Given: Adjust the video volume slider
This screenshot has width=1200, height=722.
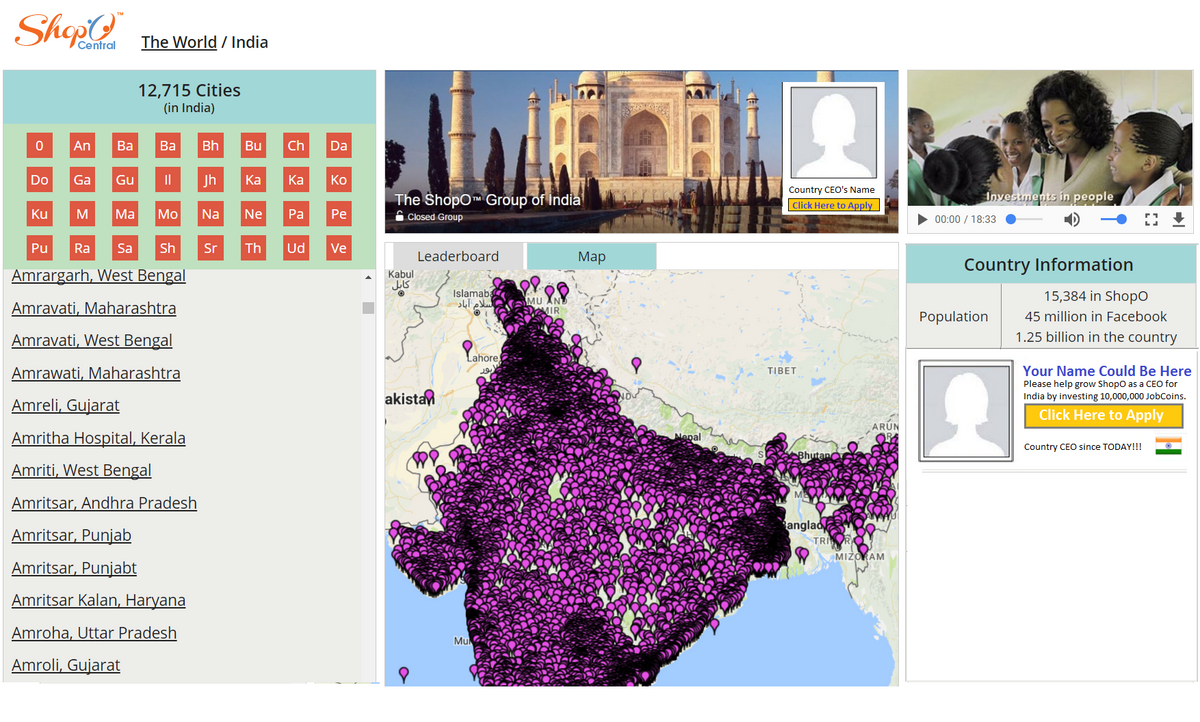Looking at the screenshot, I should 1113,219.
